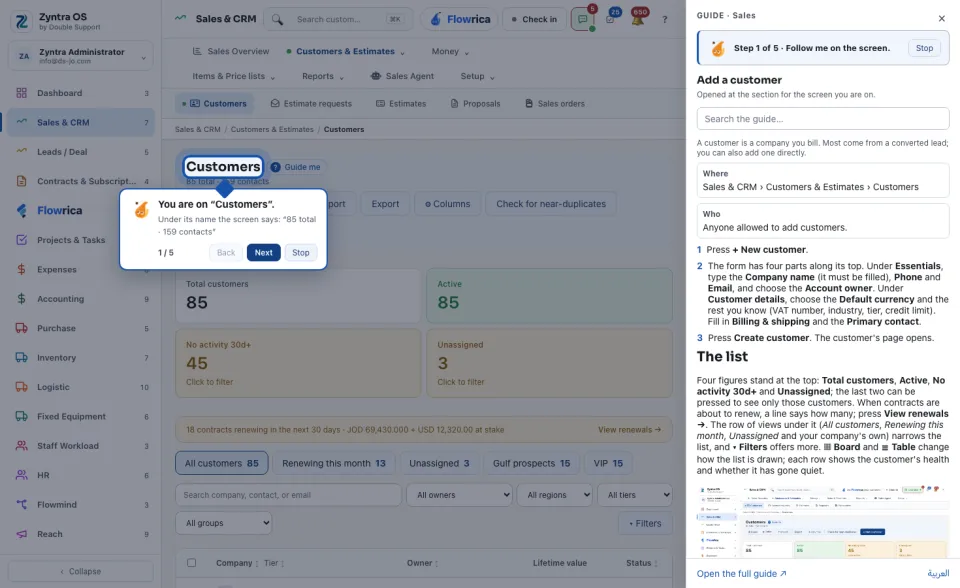Click the Staff Workload people icon

point(21,446)
